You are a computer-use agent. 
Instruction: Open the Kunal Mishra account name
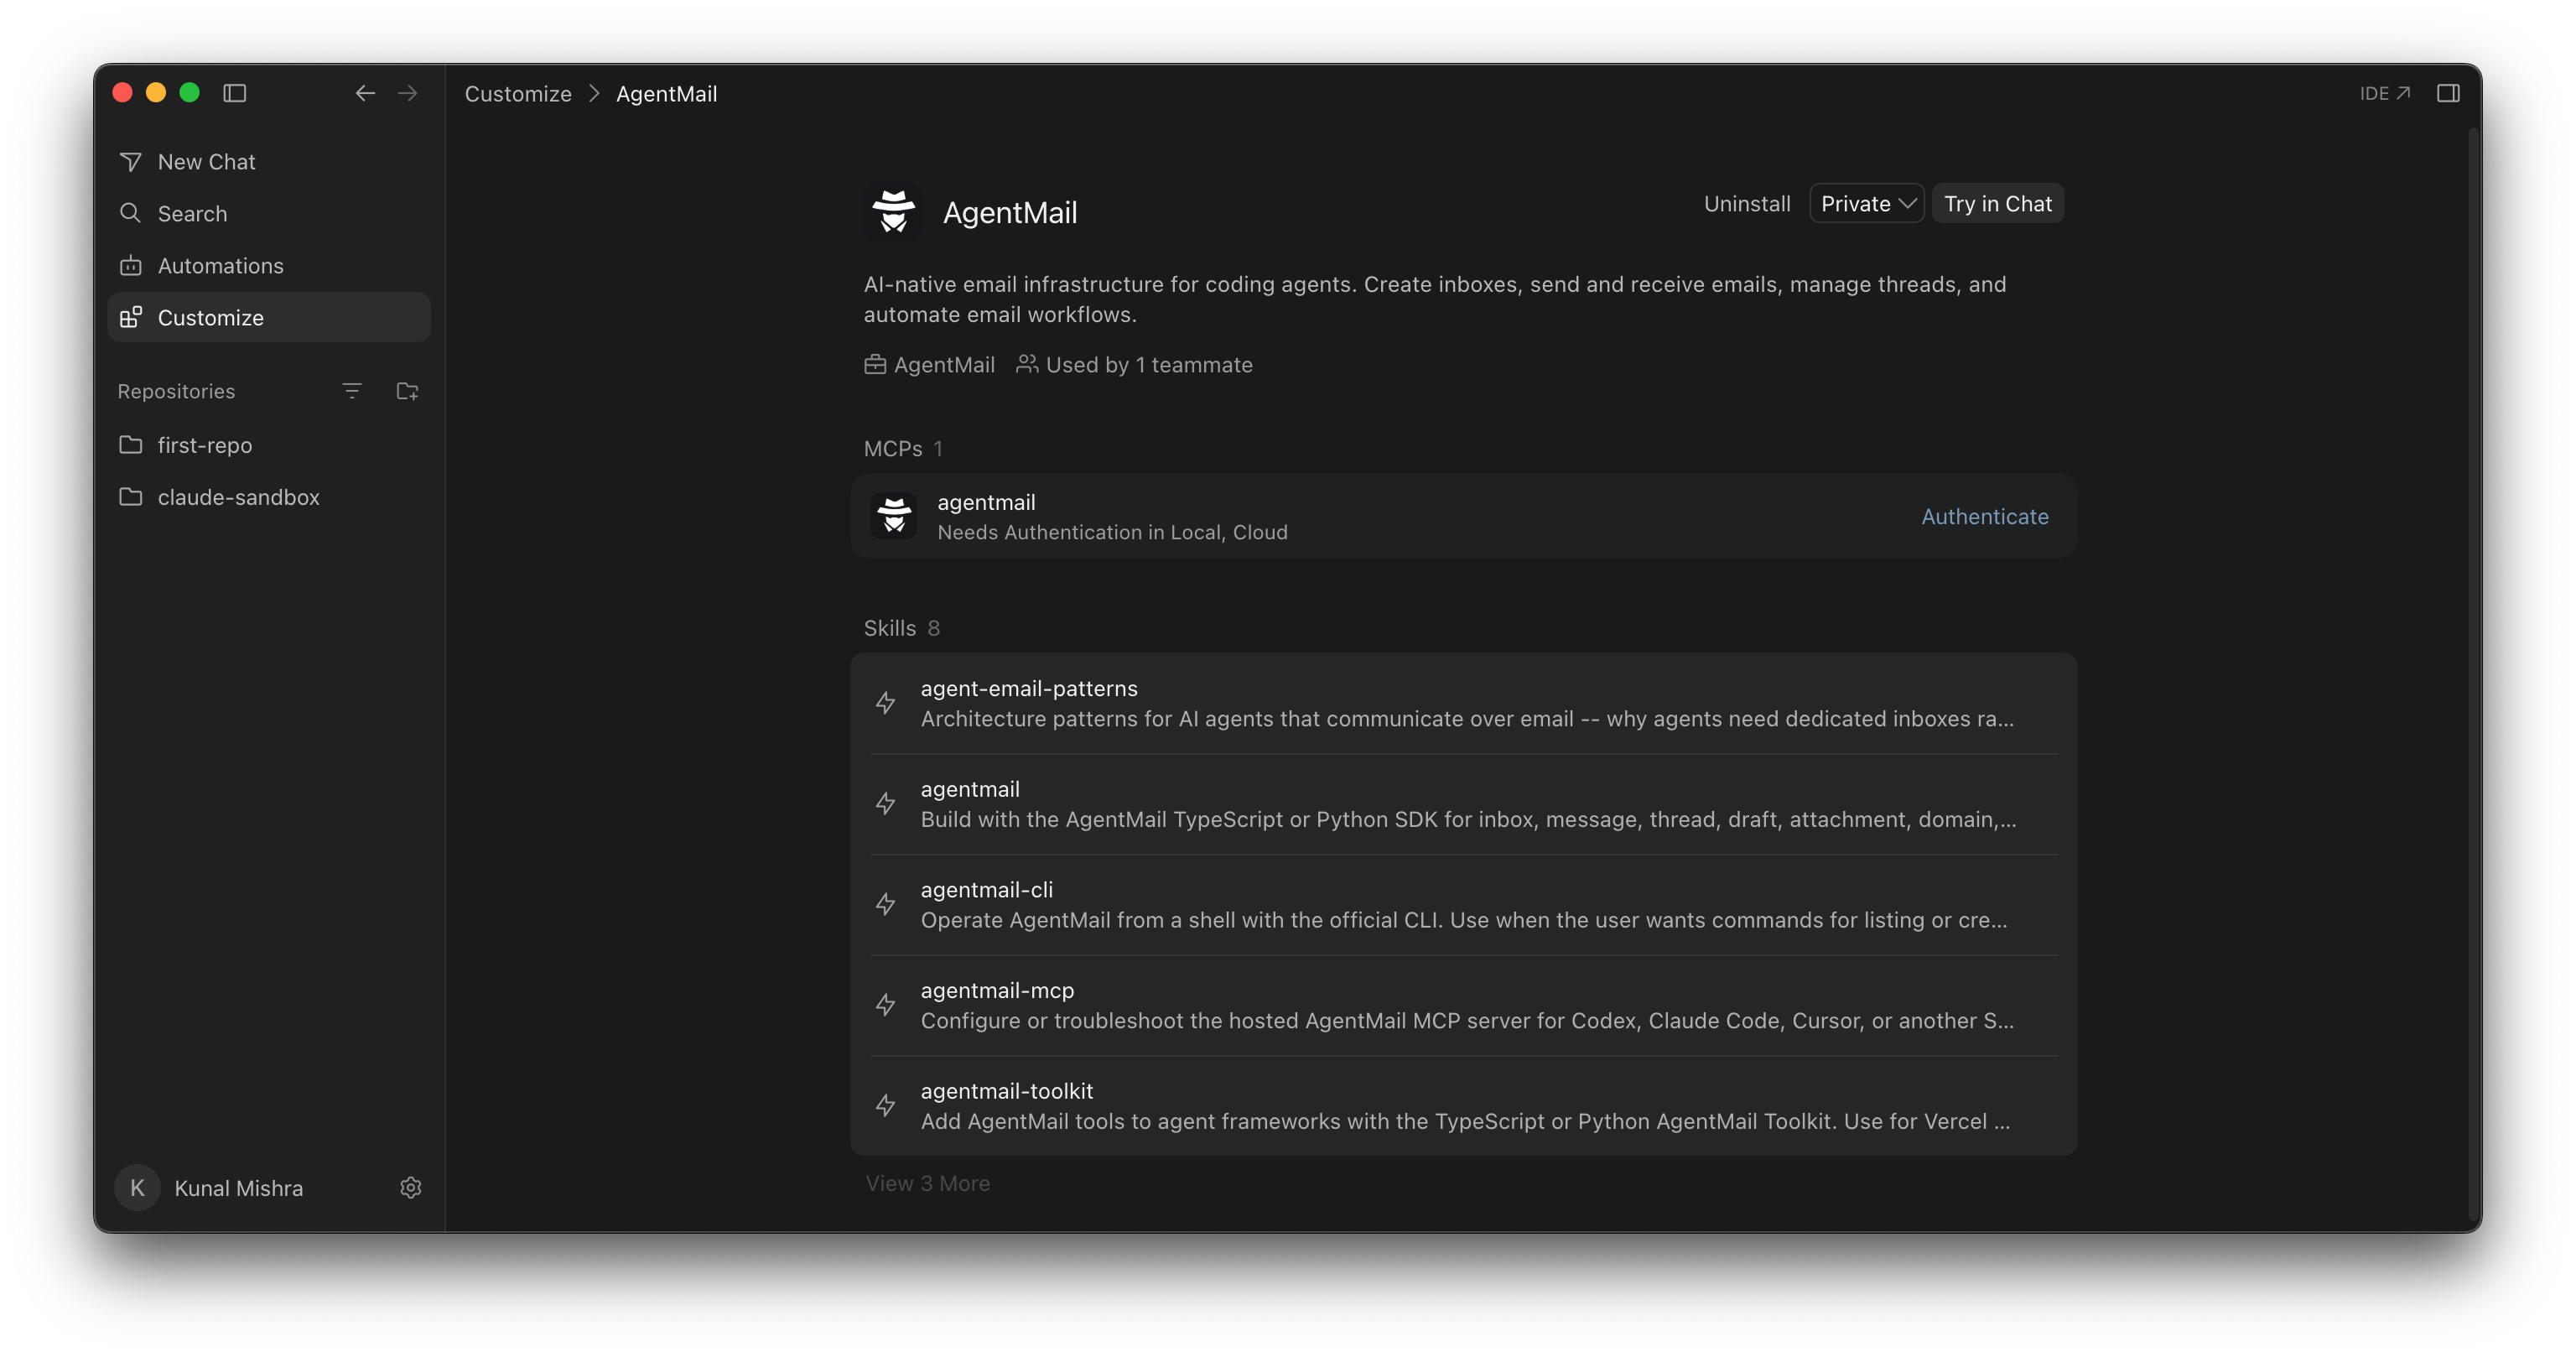pyautogui.click(x=239, y=1188)
